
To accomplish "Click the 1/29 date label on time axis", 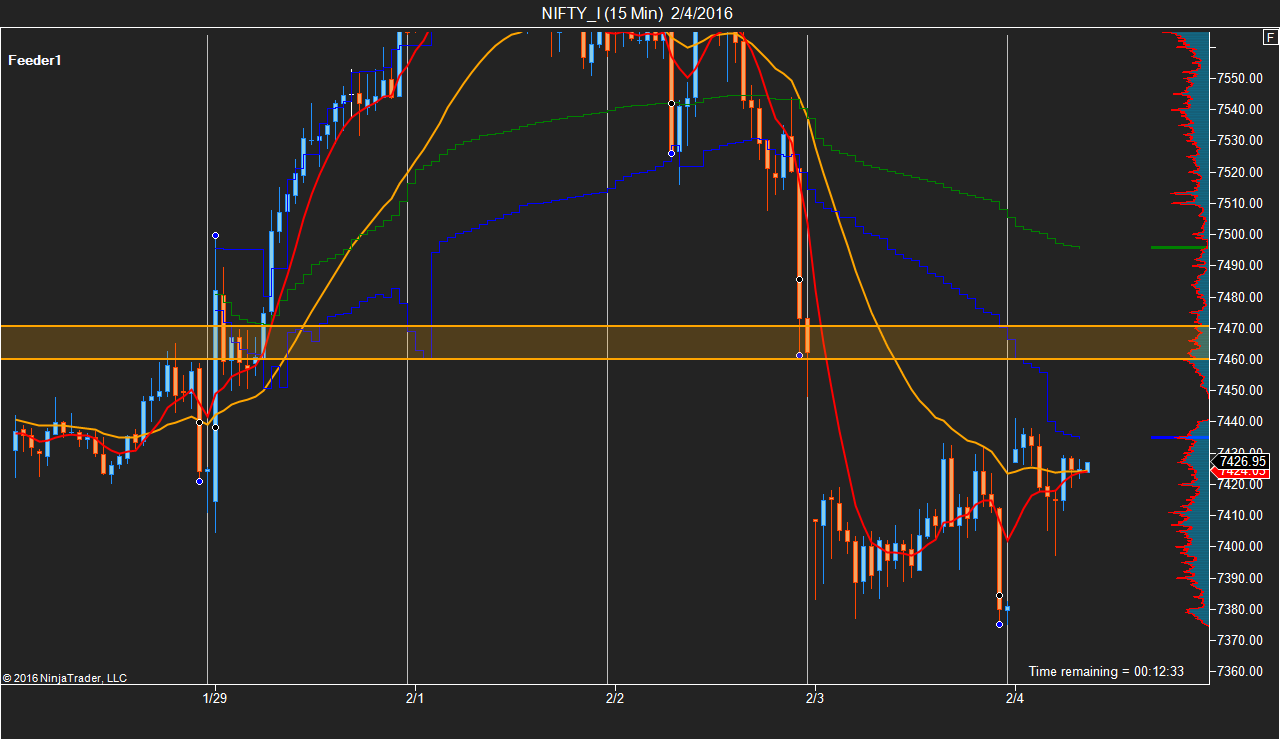I will pyautogui.click(x=214, y=697).
